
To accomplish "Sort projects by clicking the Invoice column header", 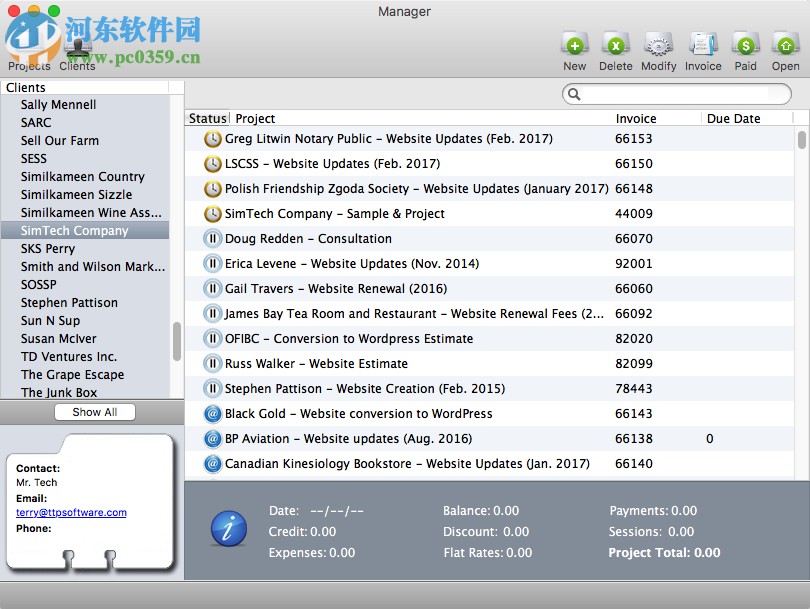I will [x=637, y=118].
